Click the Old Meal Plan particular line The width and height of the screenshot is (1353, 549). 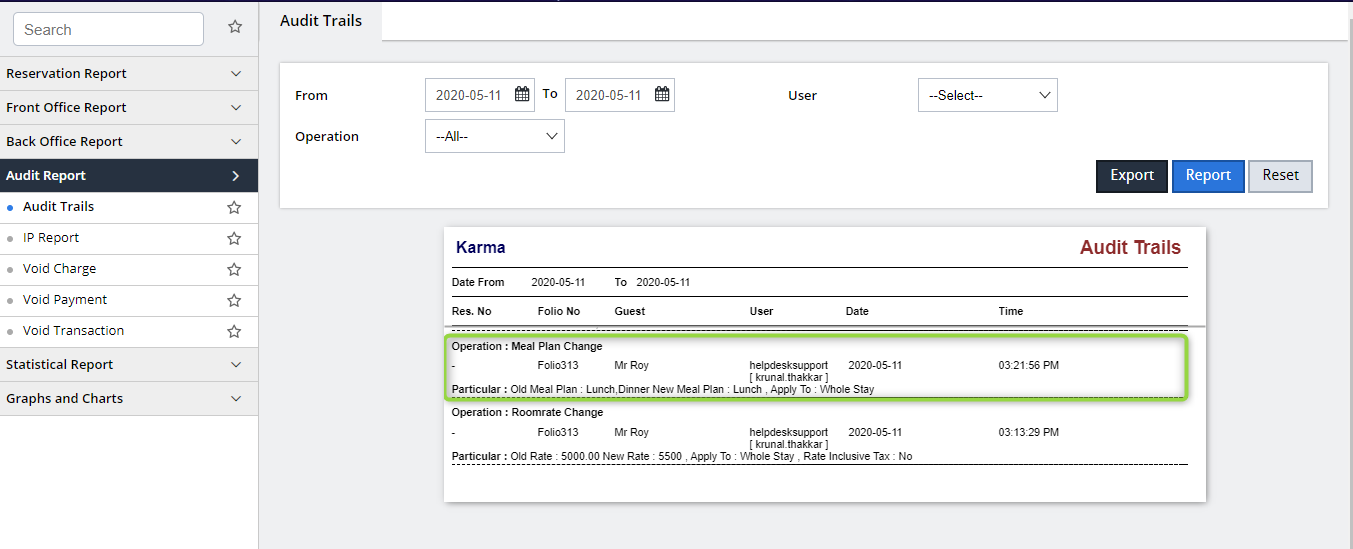point(663,389)
